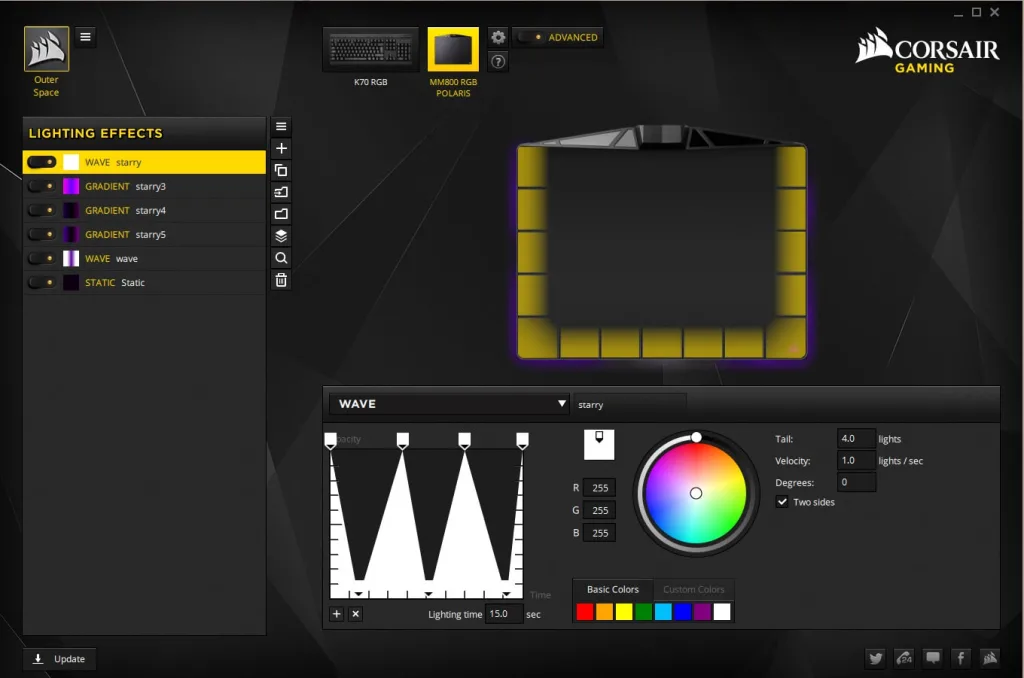Open the Outer Space profile icon
The image size is (1024, 678).
click(x=46, y=49)
